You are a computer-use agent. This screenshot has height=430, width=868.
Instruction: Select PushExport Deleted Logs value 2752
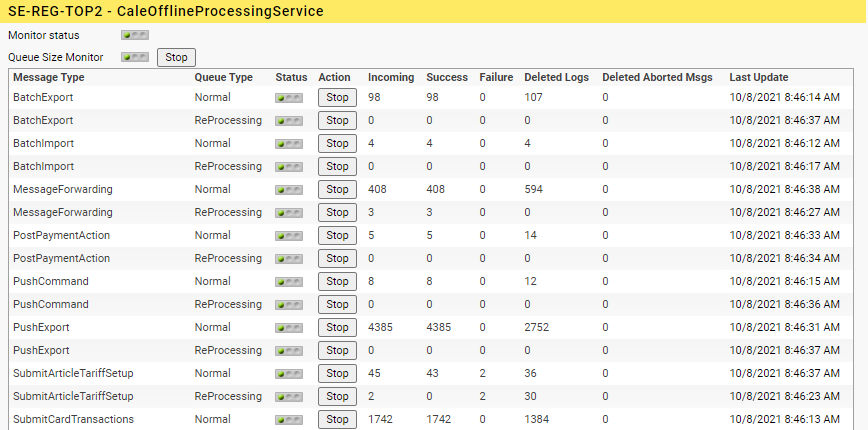tap(537, 328)
